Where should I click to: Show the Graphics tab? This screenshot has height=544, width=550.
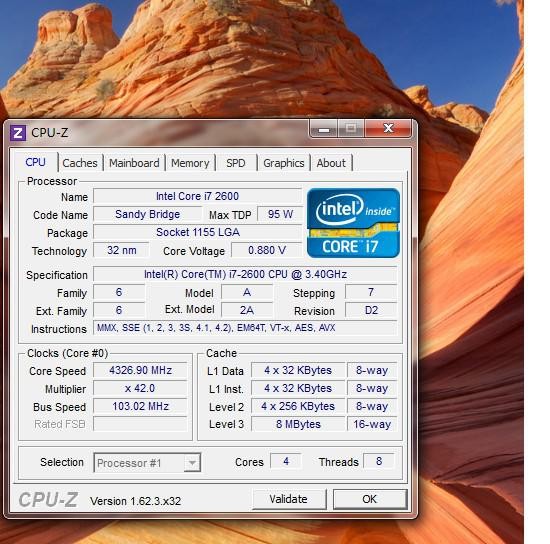coord(283,163)
